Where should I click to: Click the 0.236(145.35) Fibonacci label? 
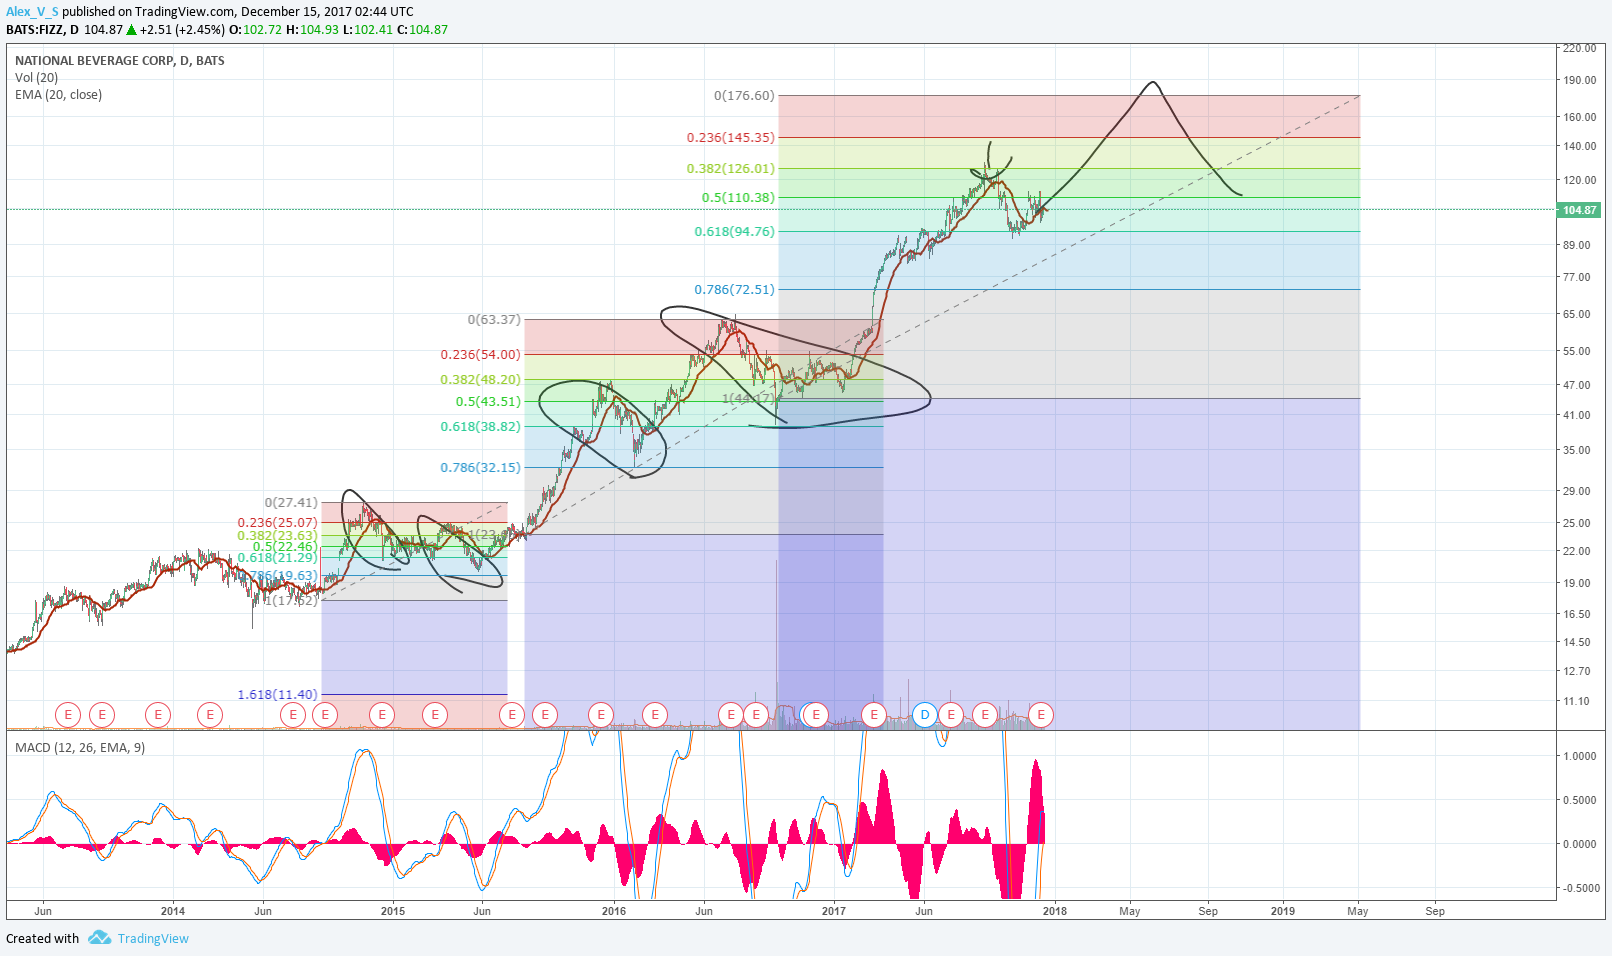coord(730,138)
